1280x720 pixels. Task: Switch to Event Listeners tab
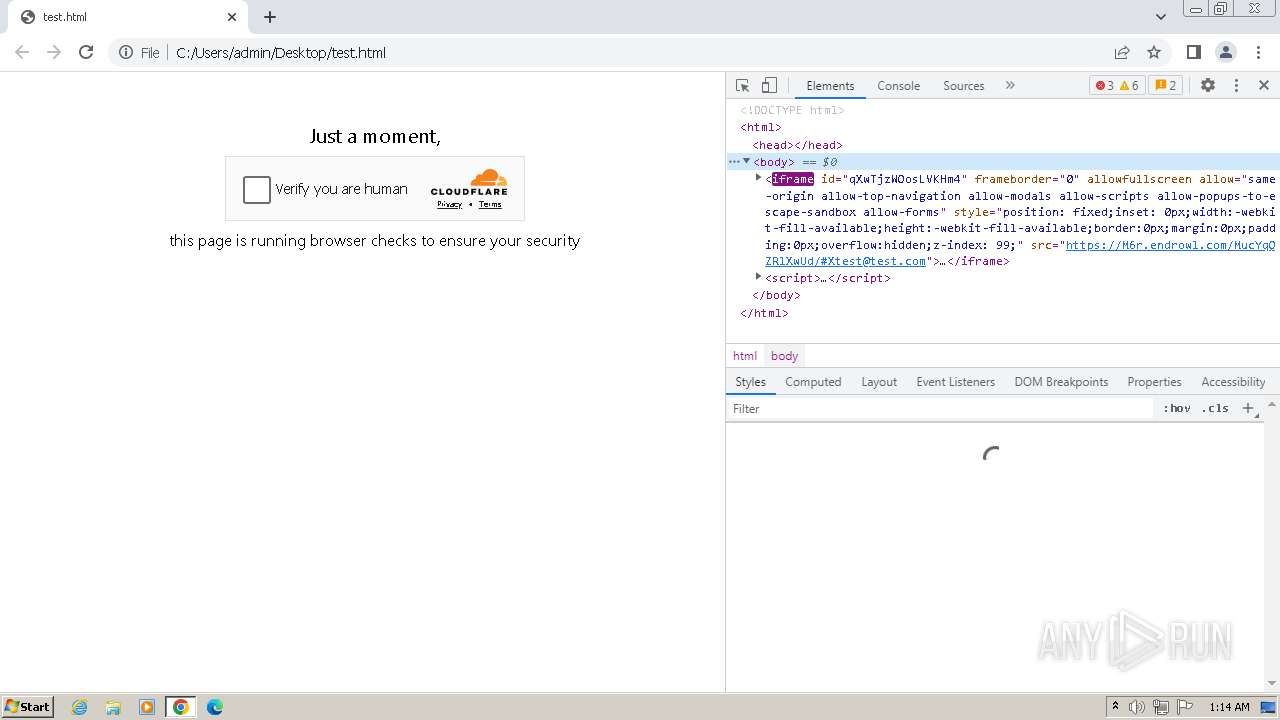click(x=955, y=382)
